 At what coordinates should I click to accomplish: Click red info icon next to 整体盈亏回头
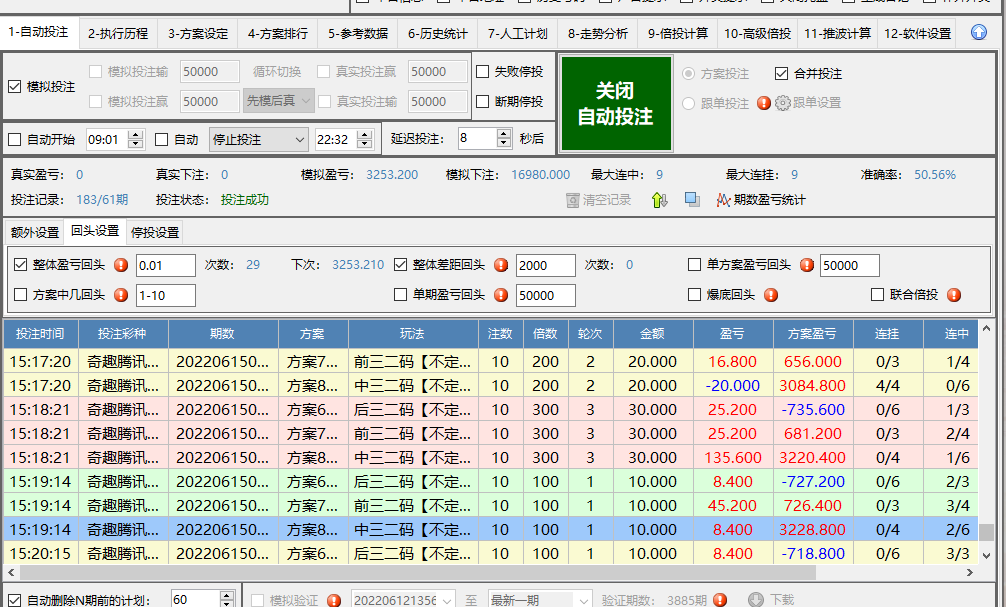tap(121, 265)
